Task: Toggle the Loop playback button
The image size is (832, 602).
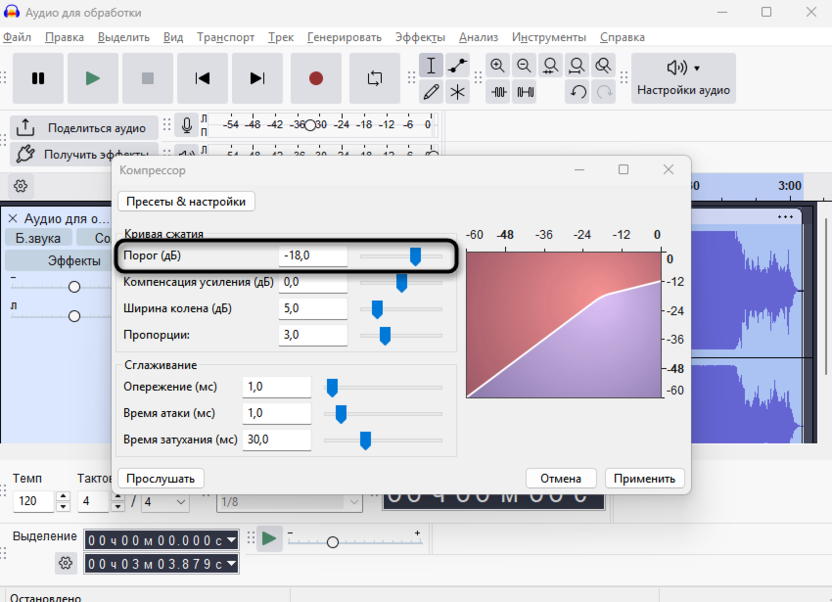Action: (x=375, y=78)
